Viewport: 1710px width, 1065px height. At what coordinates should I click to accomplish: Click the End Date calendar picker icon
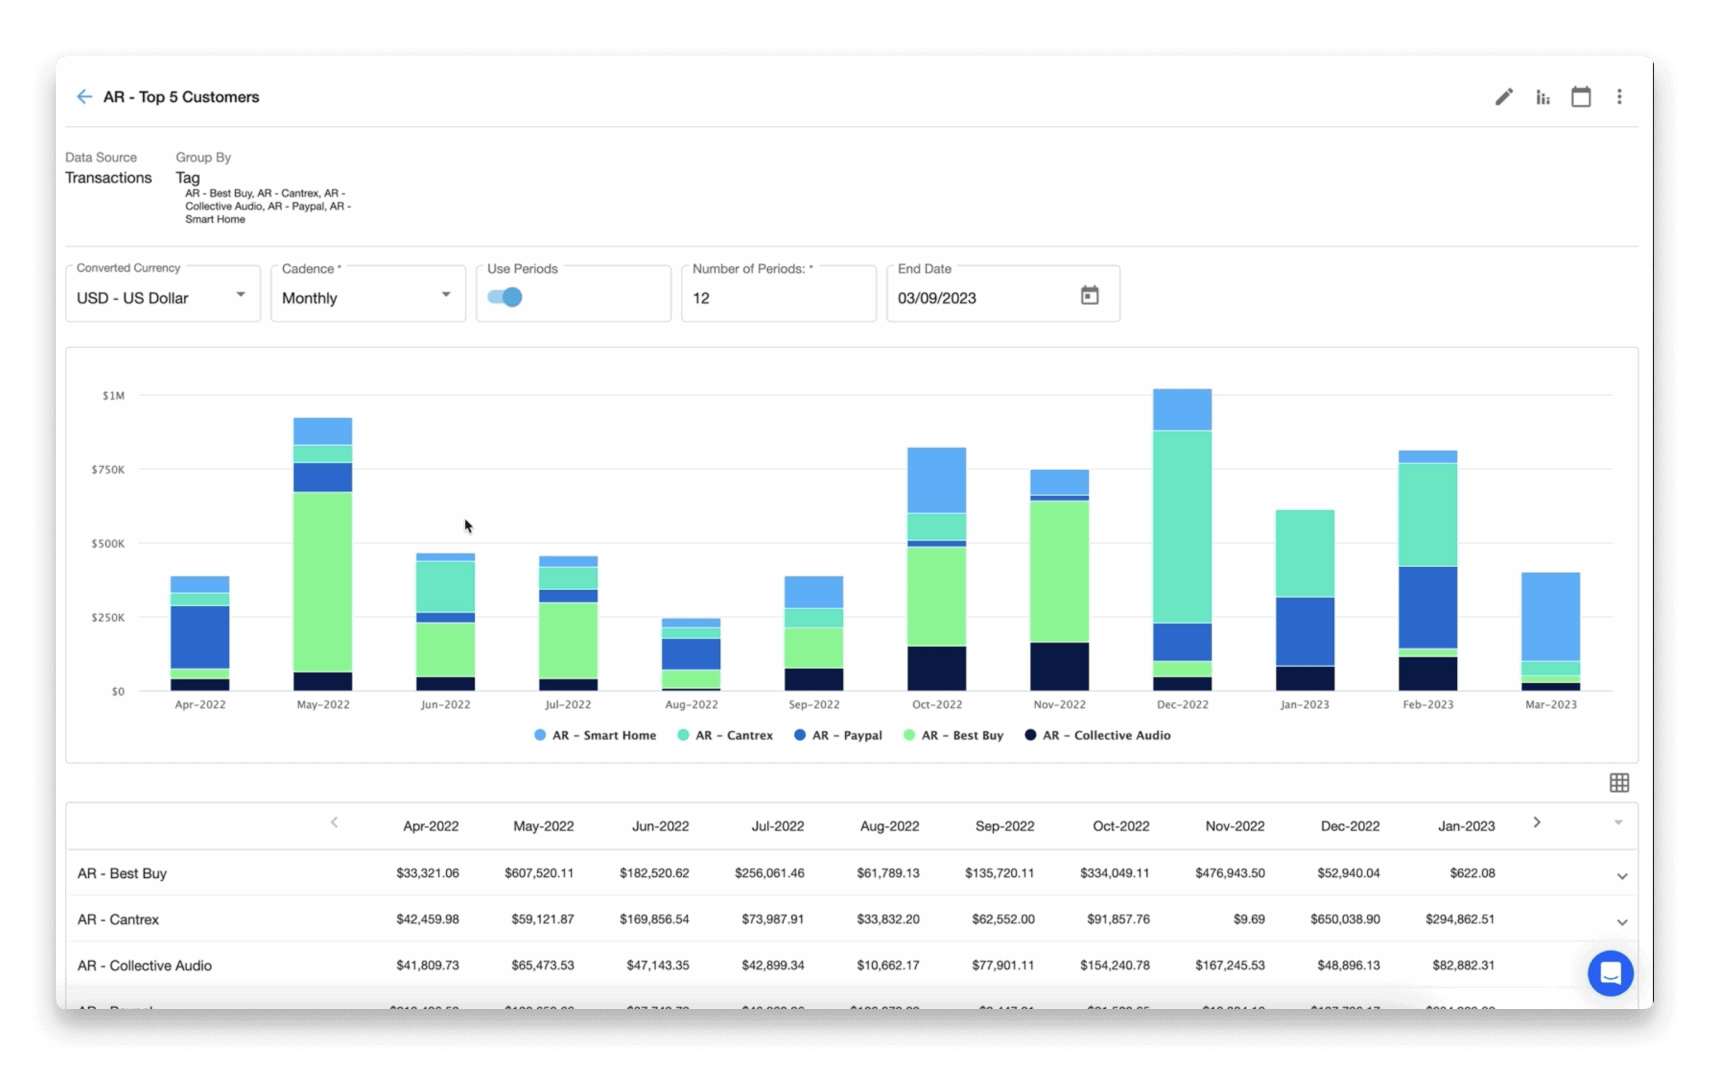click(x=1089, y=296)
